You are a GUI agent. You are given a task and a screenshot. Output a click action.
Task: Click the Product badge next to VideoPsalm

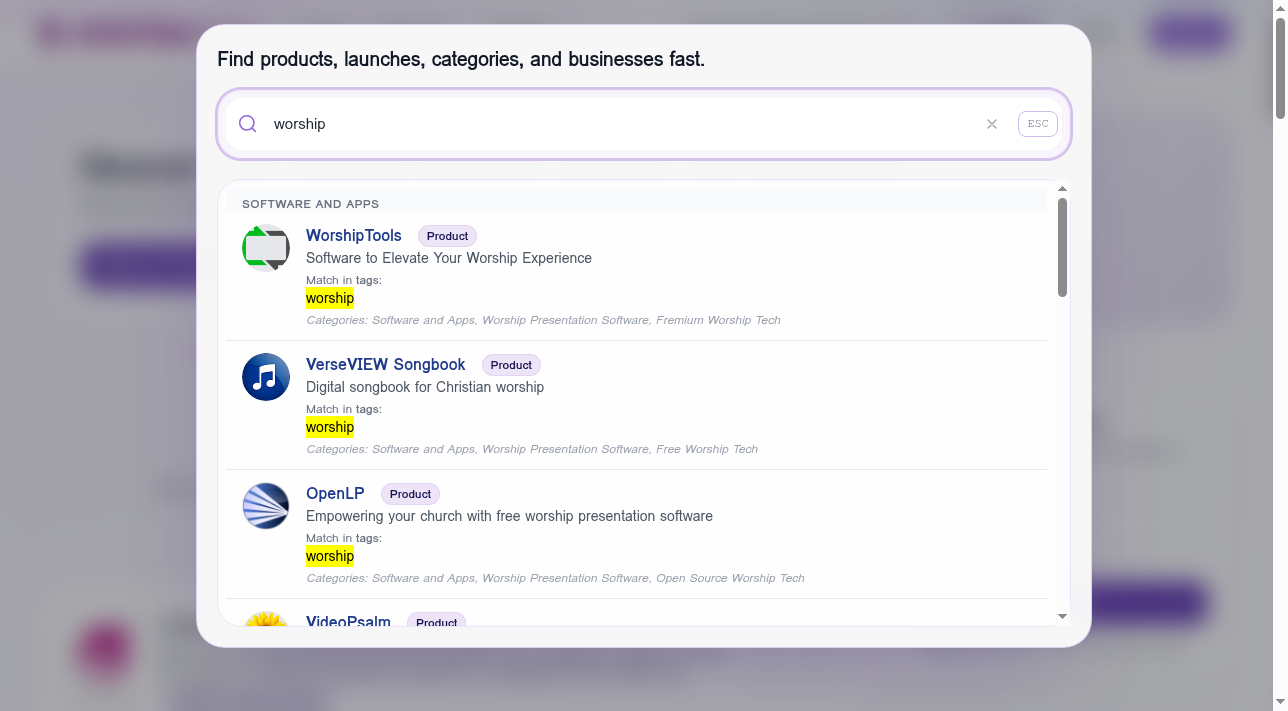pyautogui.click(x=436, y=620)
